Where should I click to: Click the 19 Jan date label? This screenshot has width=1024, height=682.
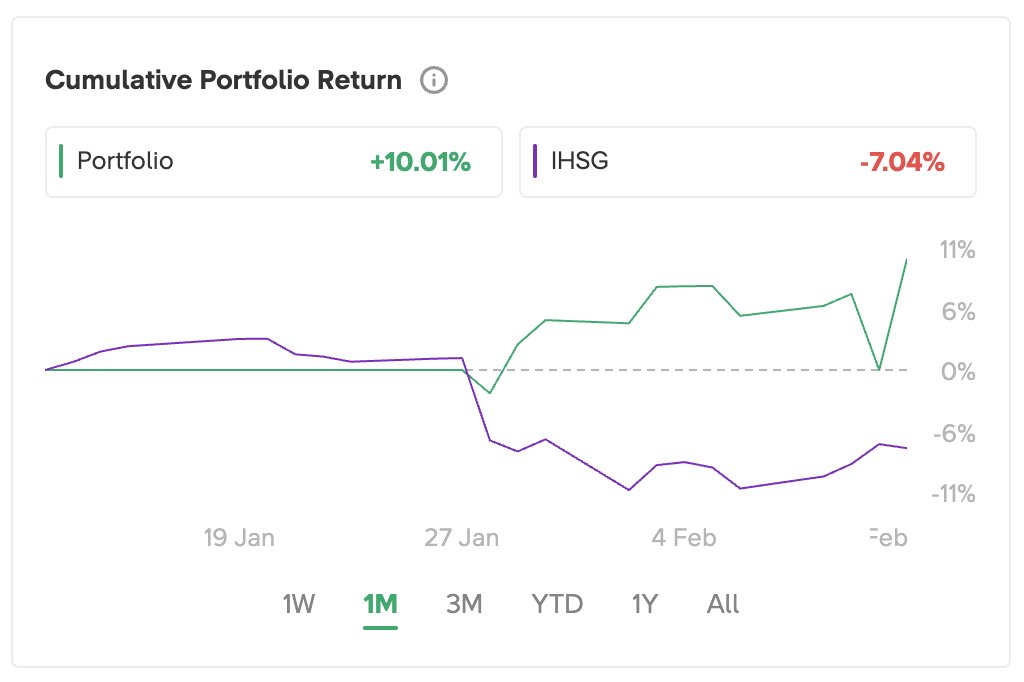[239, 538]
